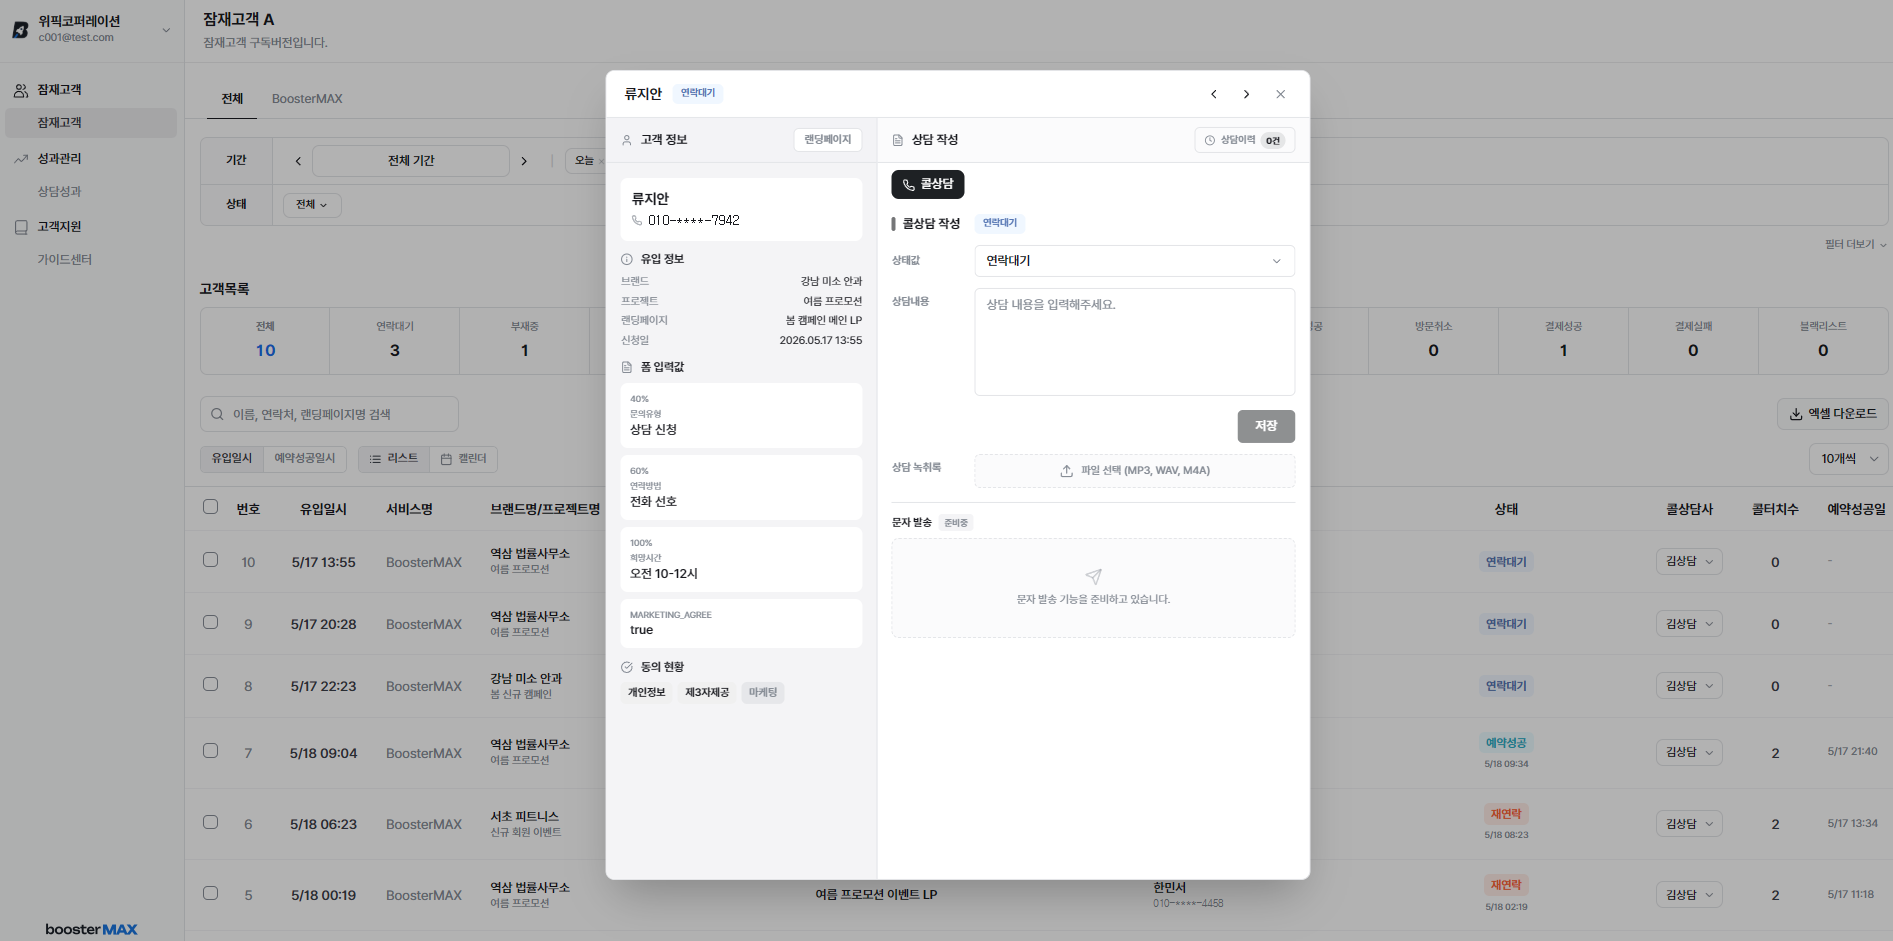Go to previous customer in modal header
Image resolution: width=1893 pixels, height=941 pixels.
1214,94
